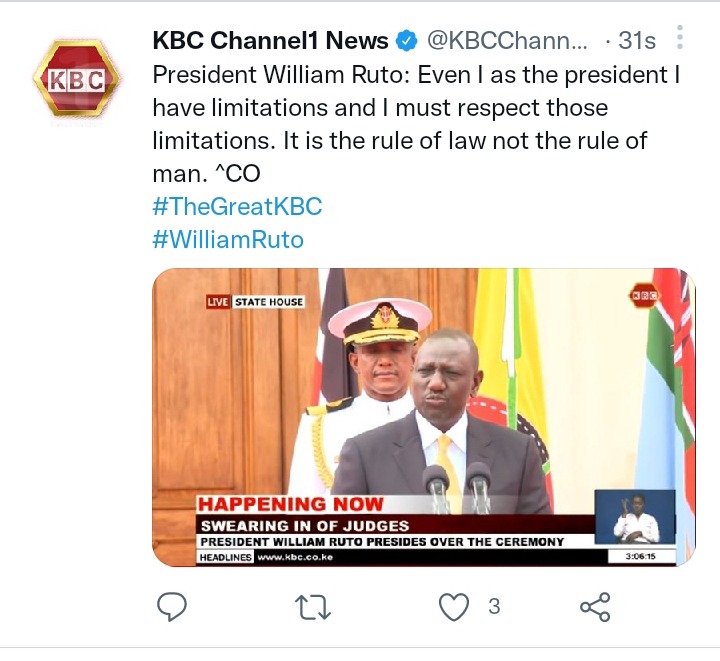
Task: Open the #TheGreatKBC hashtag
Action: (x=237, y=206)
